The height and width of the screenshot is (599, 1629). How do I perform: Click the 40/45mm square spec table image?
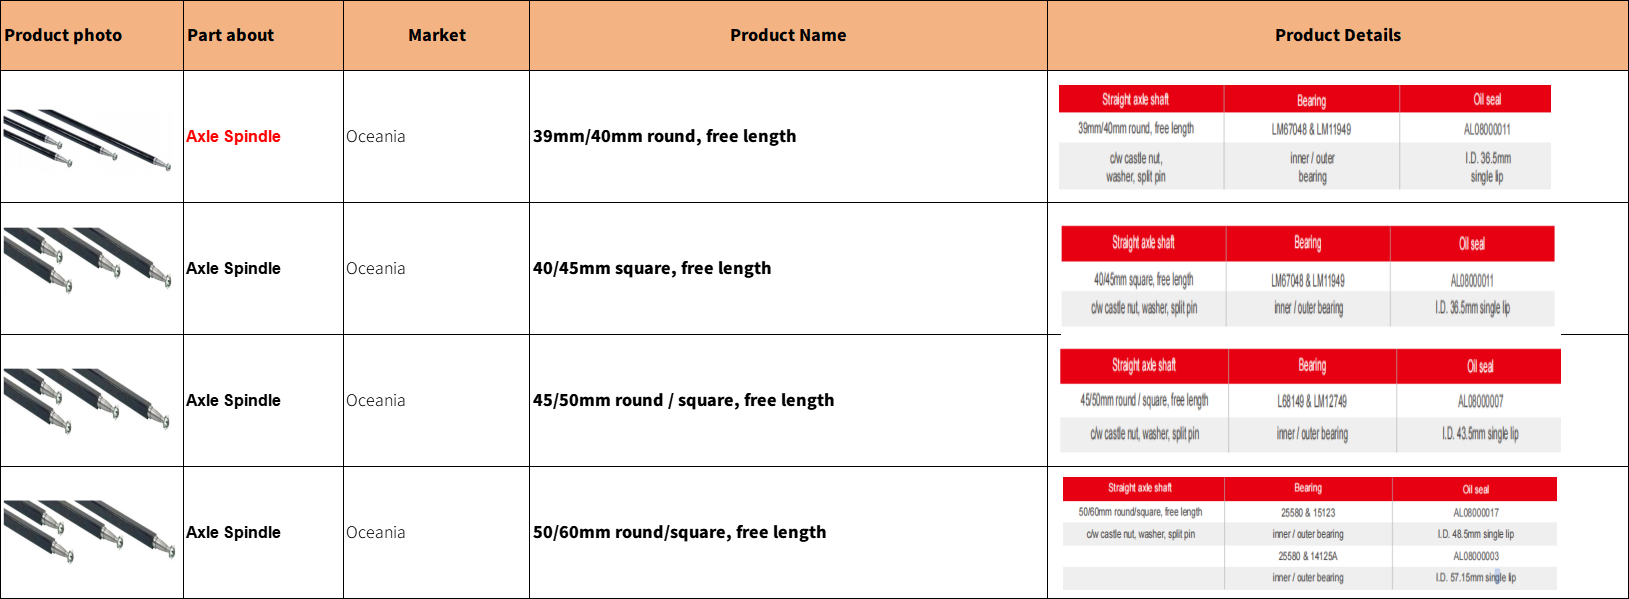[1307, 277]
